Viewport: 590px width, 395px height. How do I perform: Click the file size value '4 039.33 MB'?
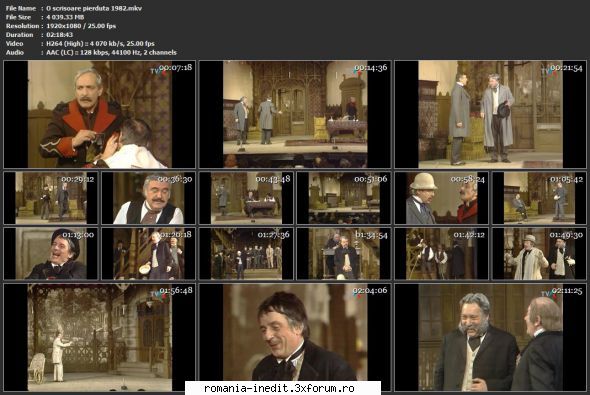[65, 17]
